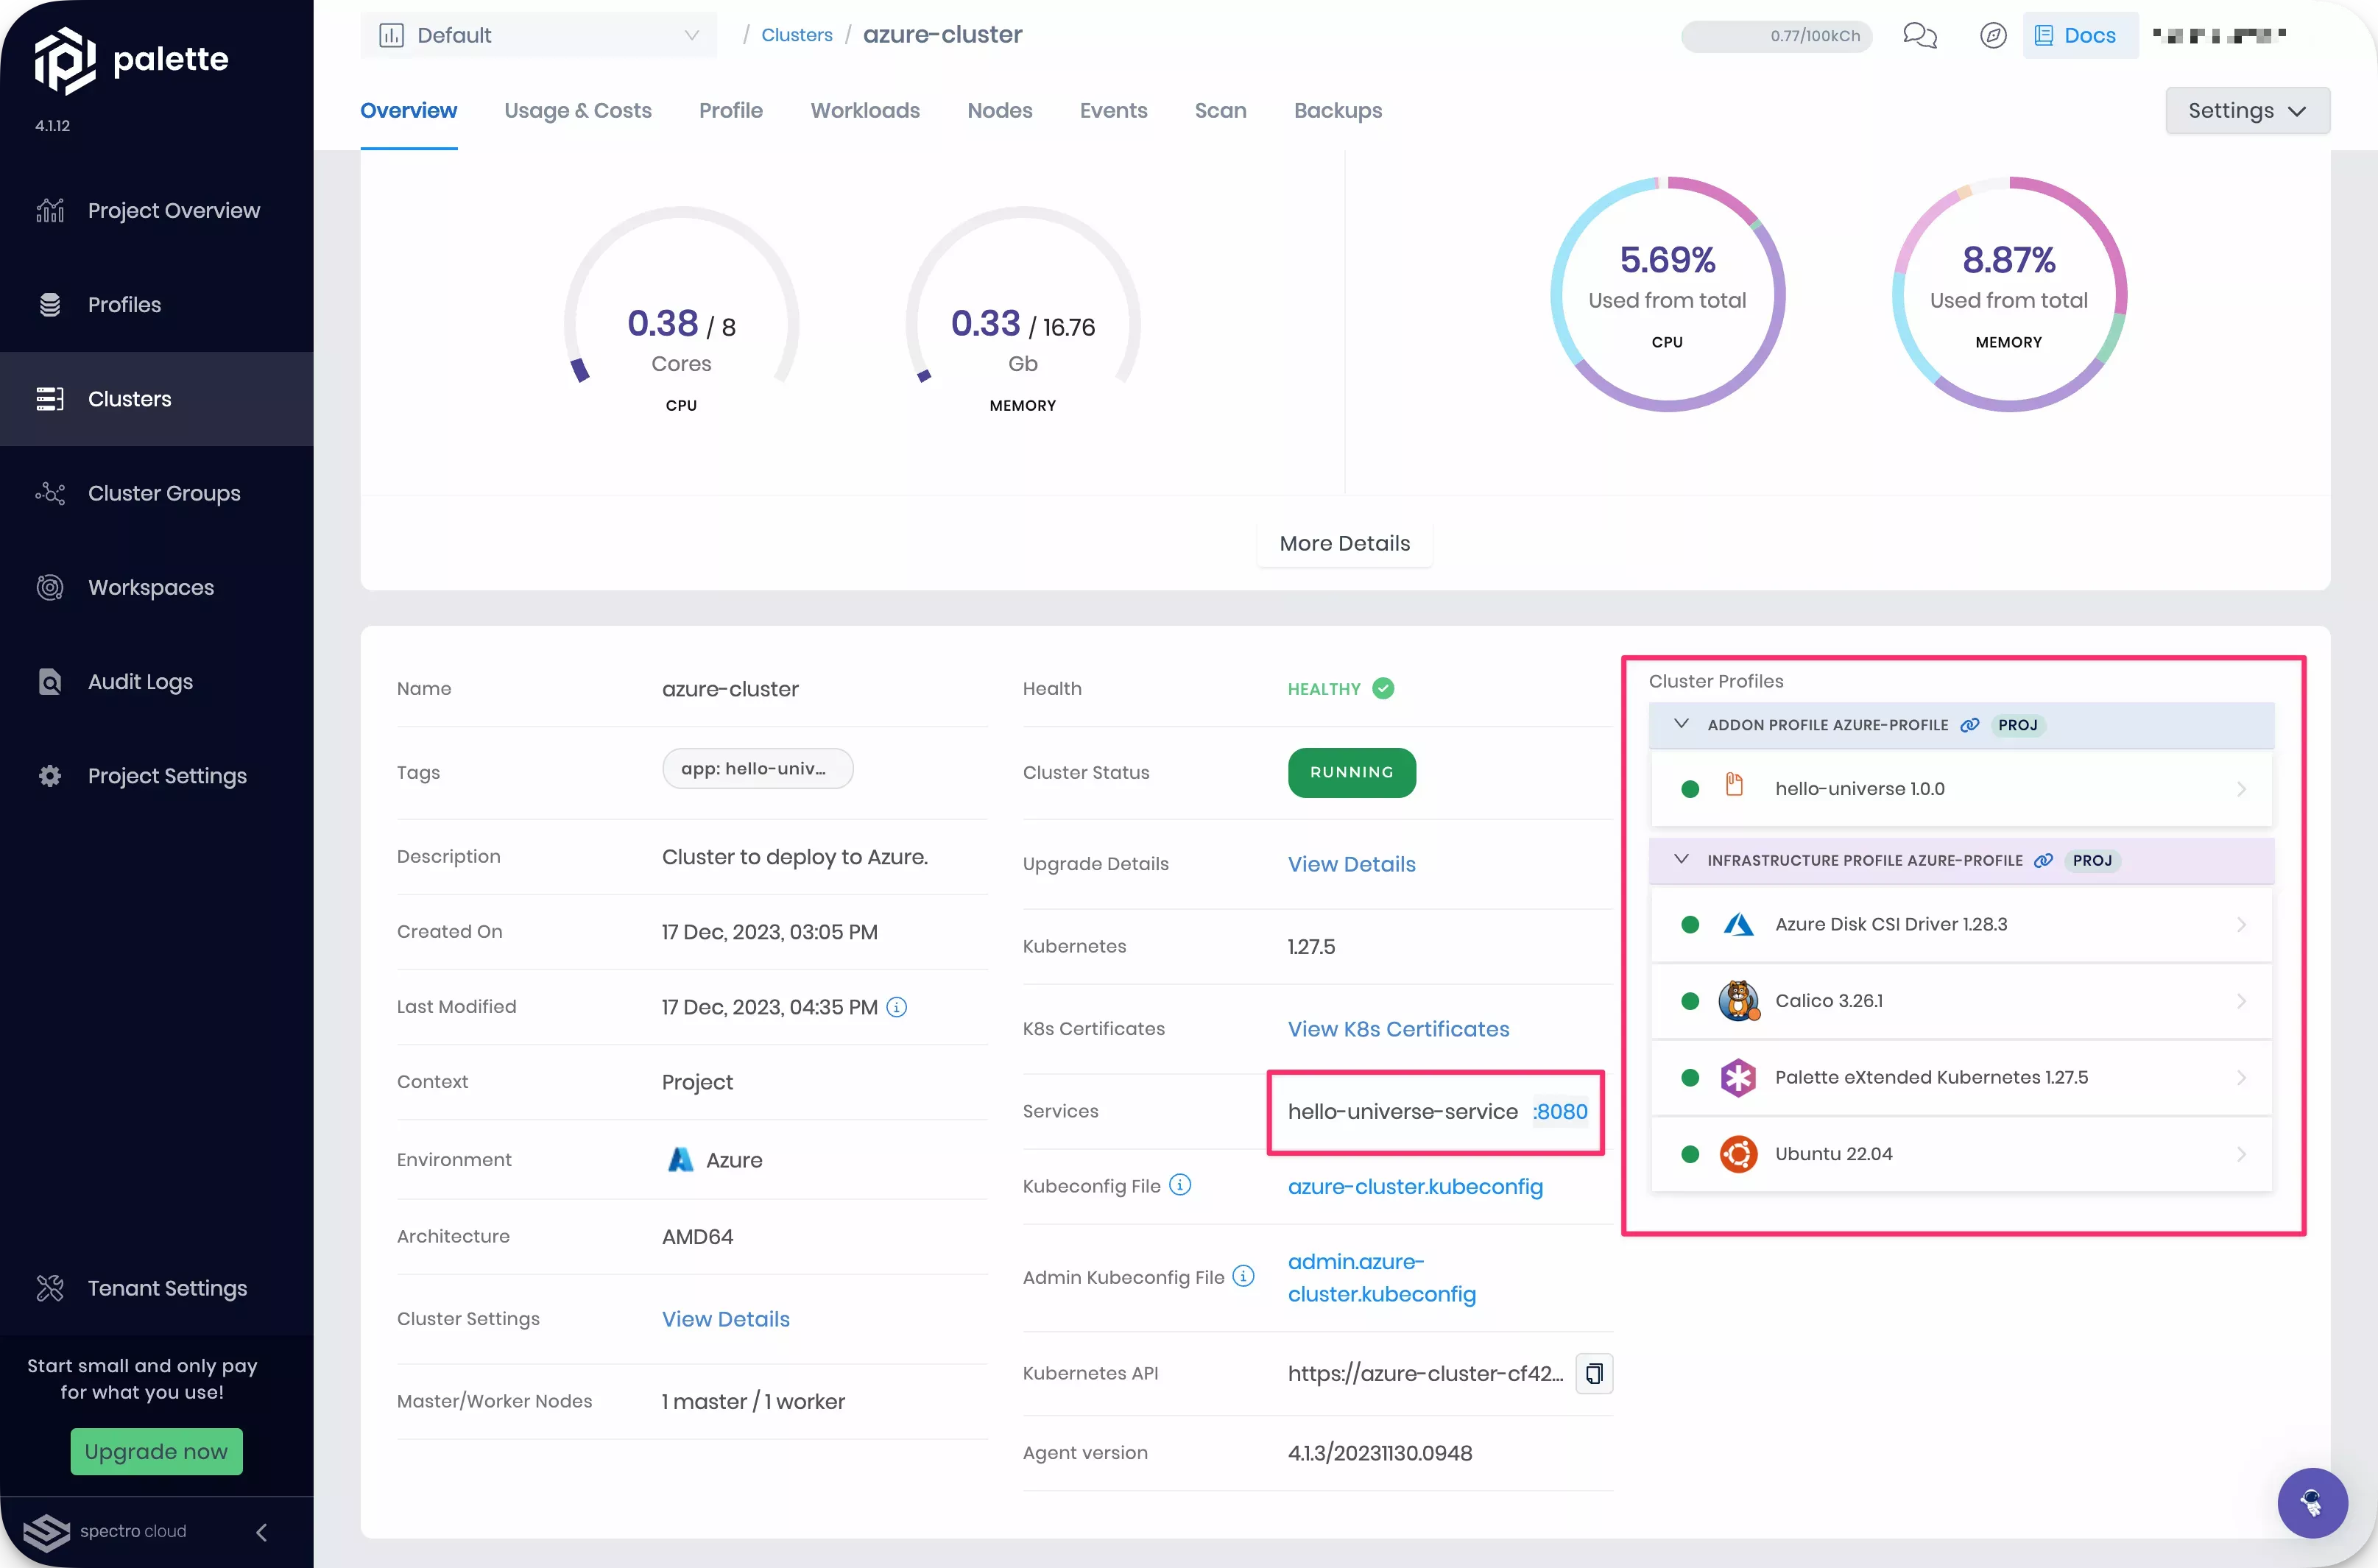Navigate to Audit Logs
The height and width of the screenshot is (1568, 2378).
point(140,681)
